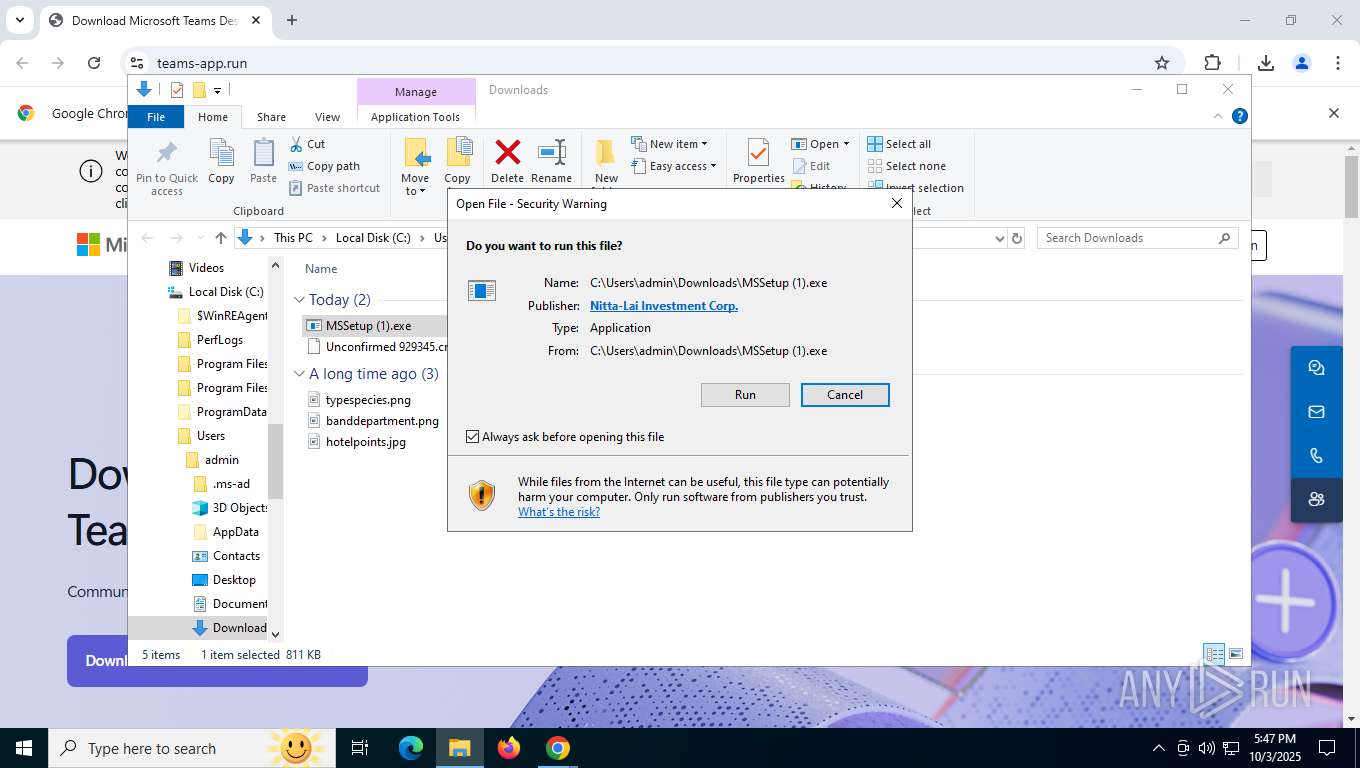Image resolution: width=1360 pixels, height=768 pixels.
Task: Select the PerfLogs folder in tree
Action: pos(220,340)
